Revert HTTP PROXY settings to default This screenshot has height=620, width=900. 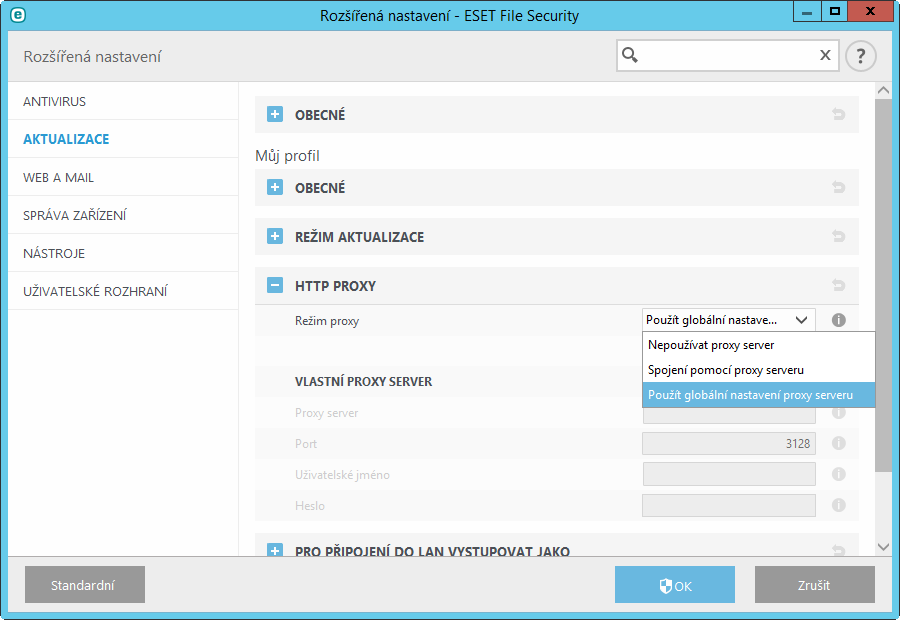(x=839, y=285)
